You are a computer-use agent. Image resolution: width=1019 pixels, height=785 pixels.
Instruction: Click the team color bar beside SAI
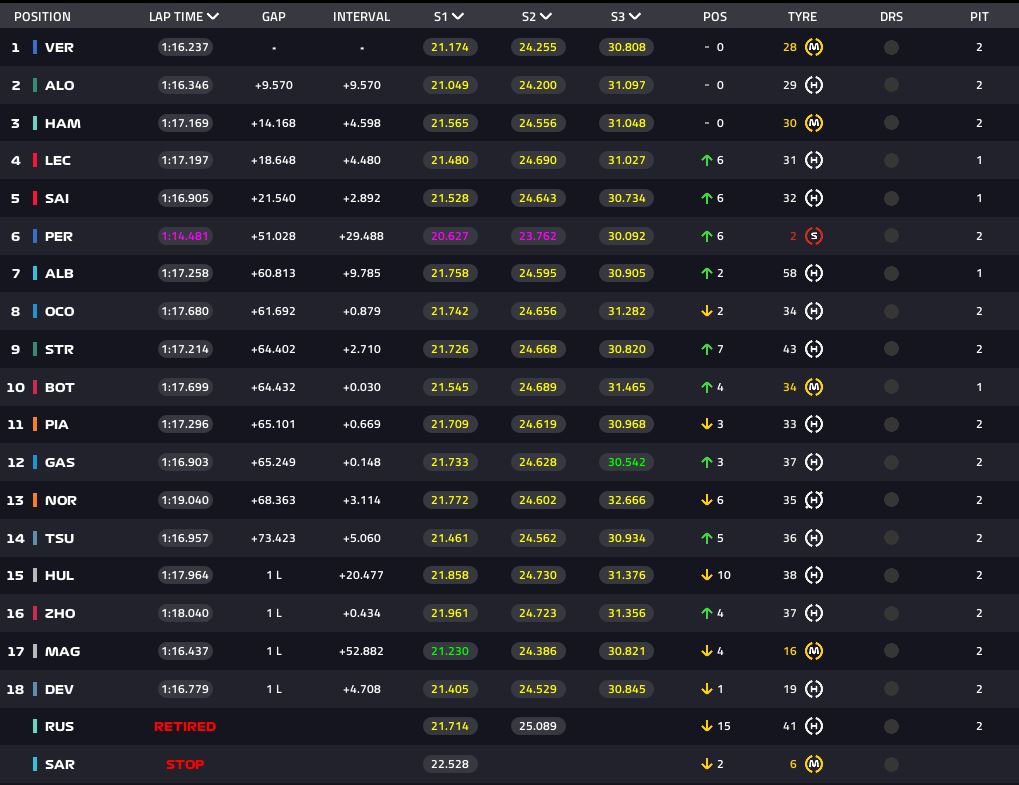point(35,198)
